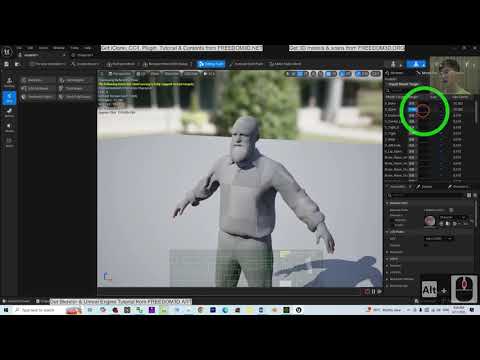Open the Character dropdown in viewport
The image size is (480, 360).
tap(172, 74)
